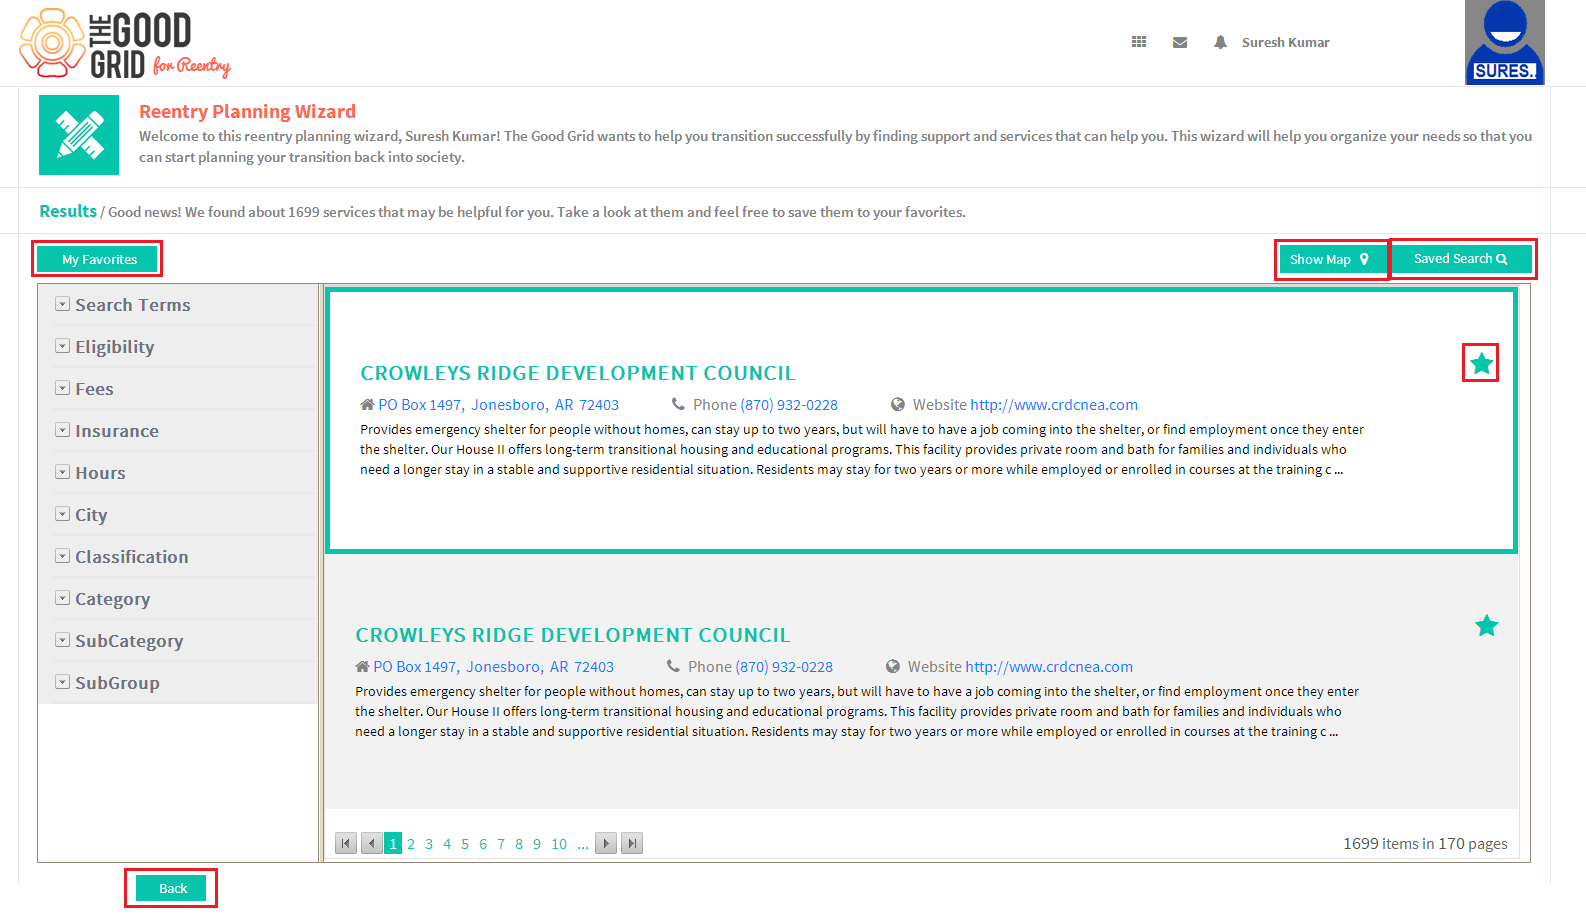Expand the Search Terms filter
This screenshot has width=1586, height=920.
62,304
